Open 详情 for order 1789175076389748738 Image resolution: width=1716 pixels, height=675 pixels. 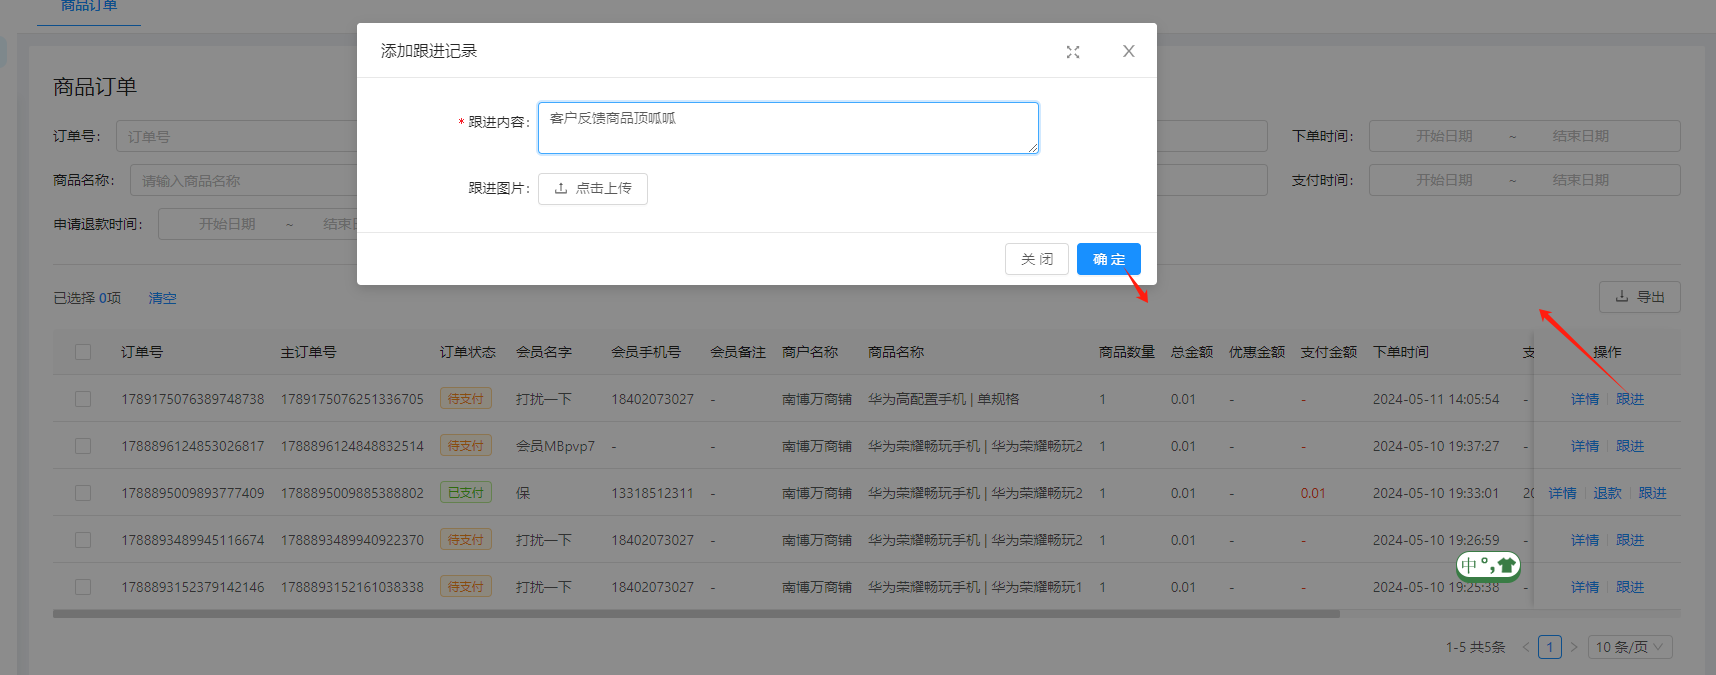(x=1585, y=399)
